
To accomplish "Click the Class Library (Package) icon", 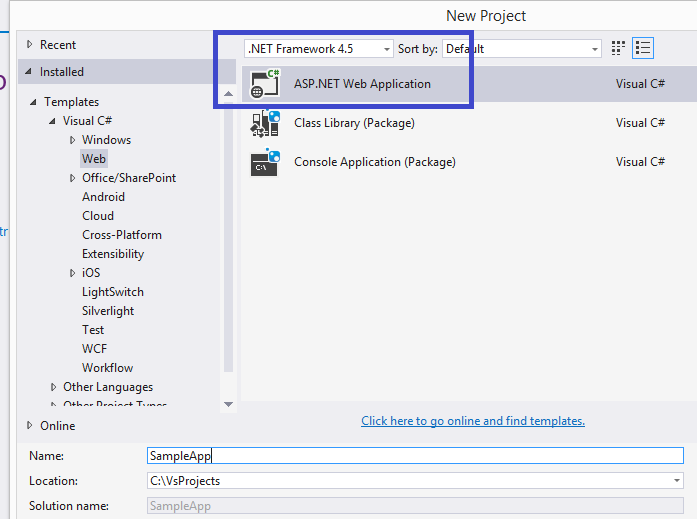I will pyautogui.click(x=265, y=123).
